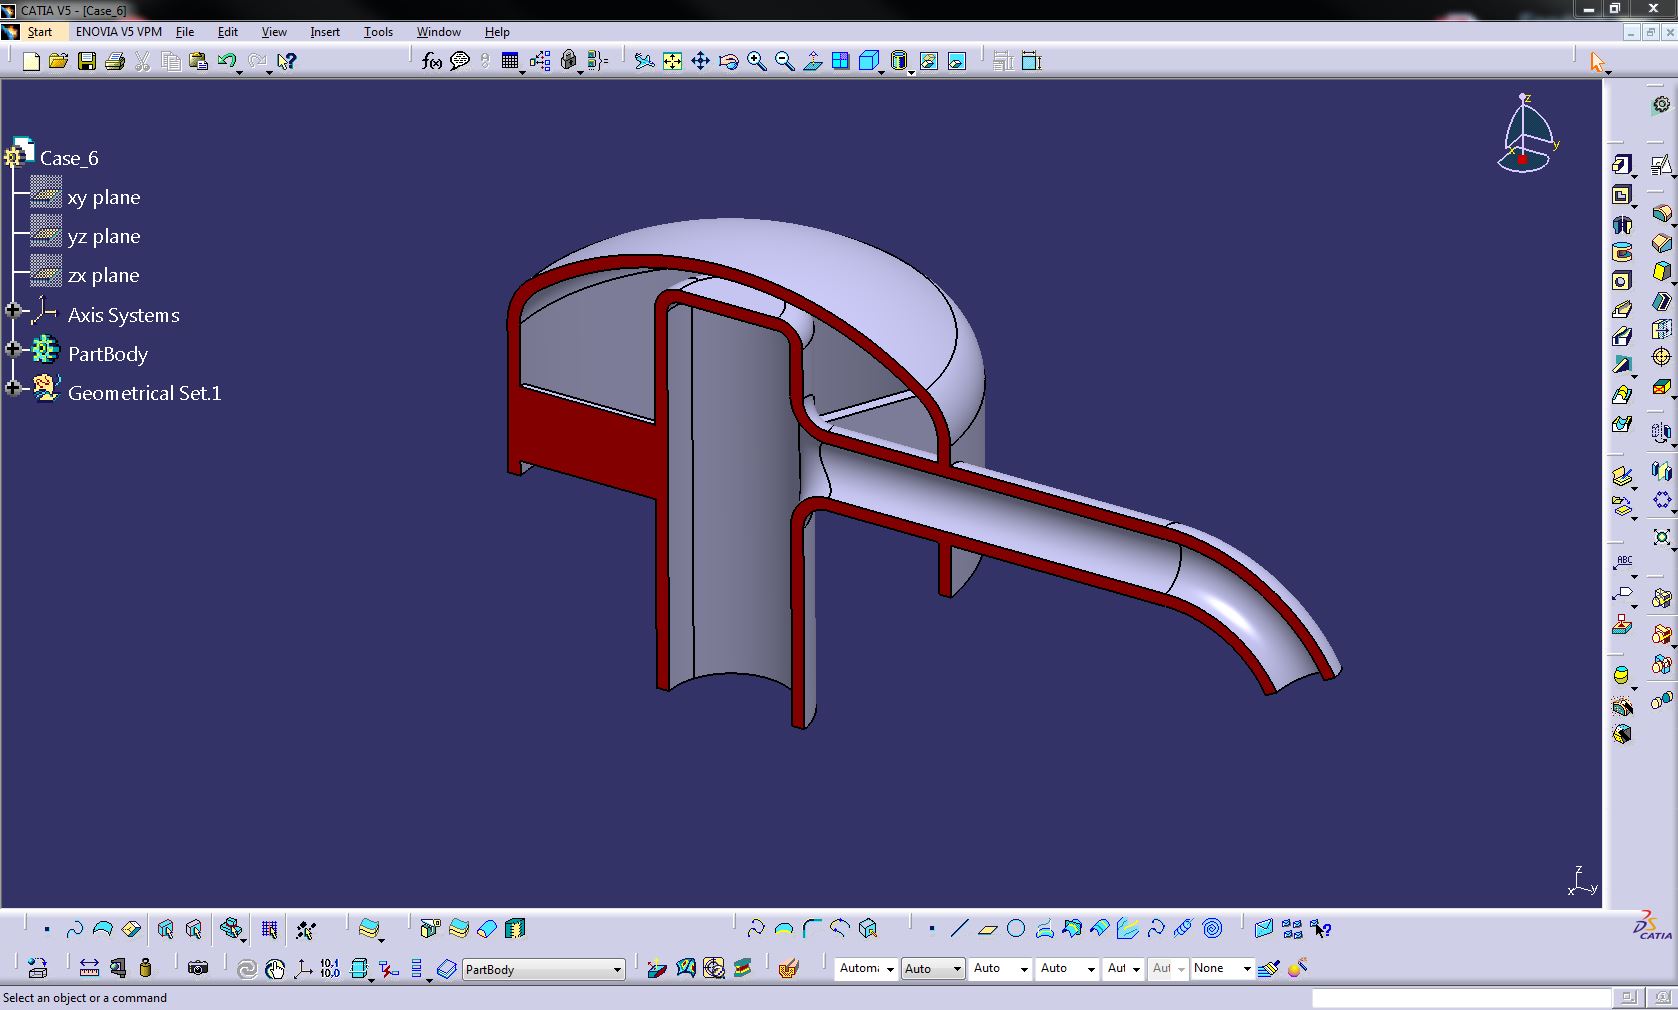This screenshot has width=1678, height=1010.
Task: Open the None layer dropdown
Action: pyautogui.click(x=1221, y=968)
